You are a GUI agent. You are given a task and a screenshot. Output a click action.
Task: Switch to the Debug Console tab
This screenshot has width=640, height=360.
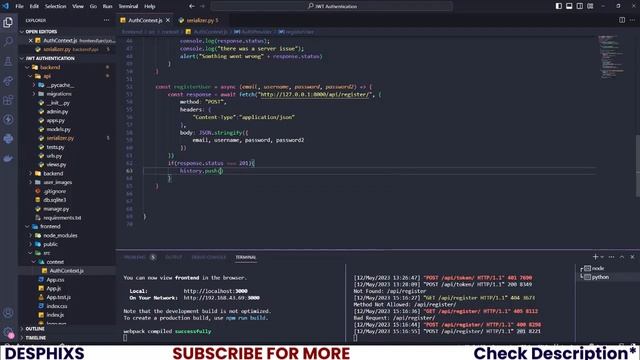tap(209, 257)
